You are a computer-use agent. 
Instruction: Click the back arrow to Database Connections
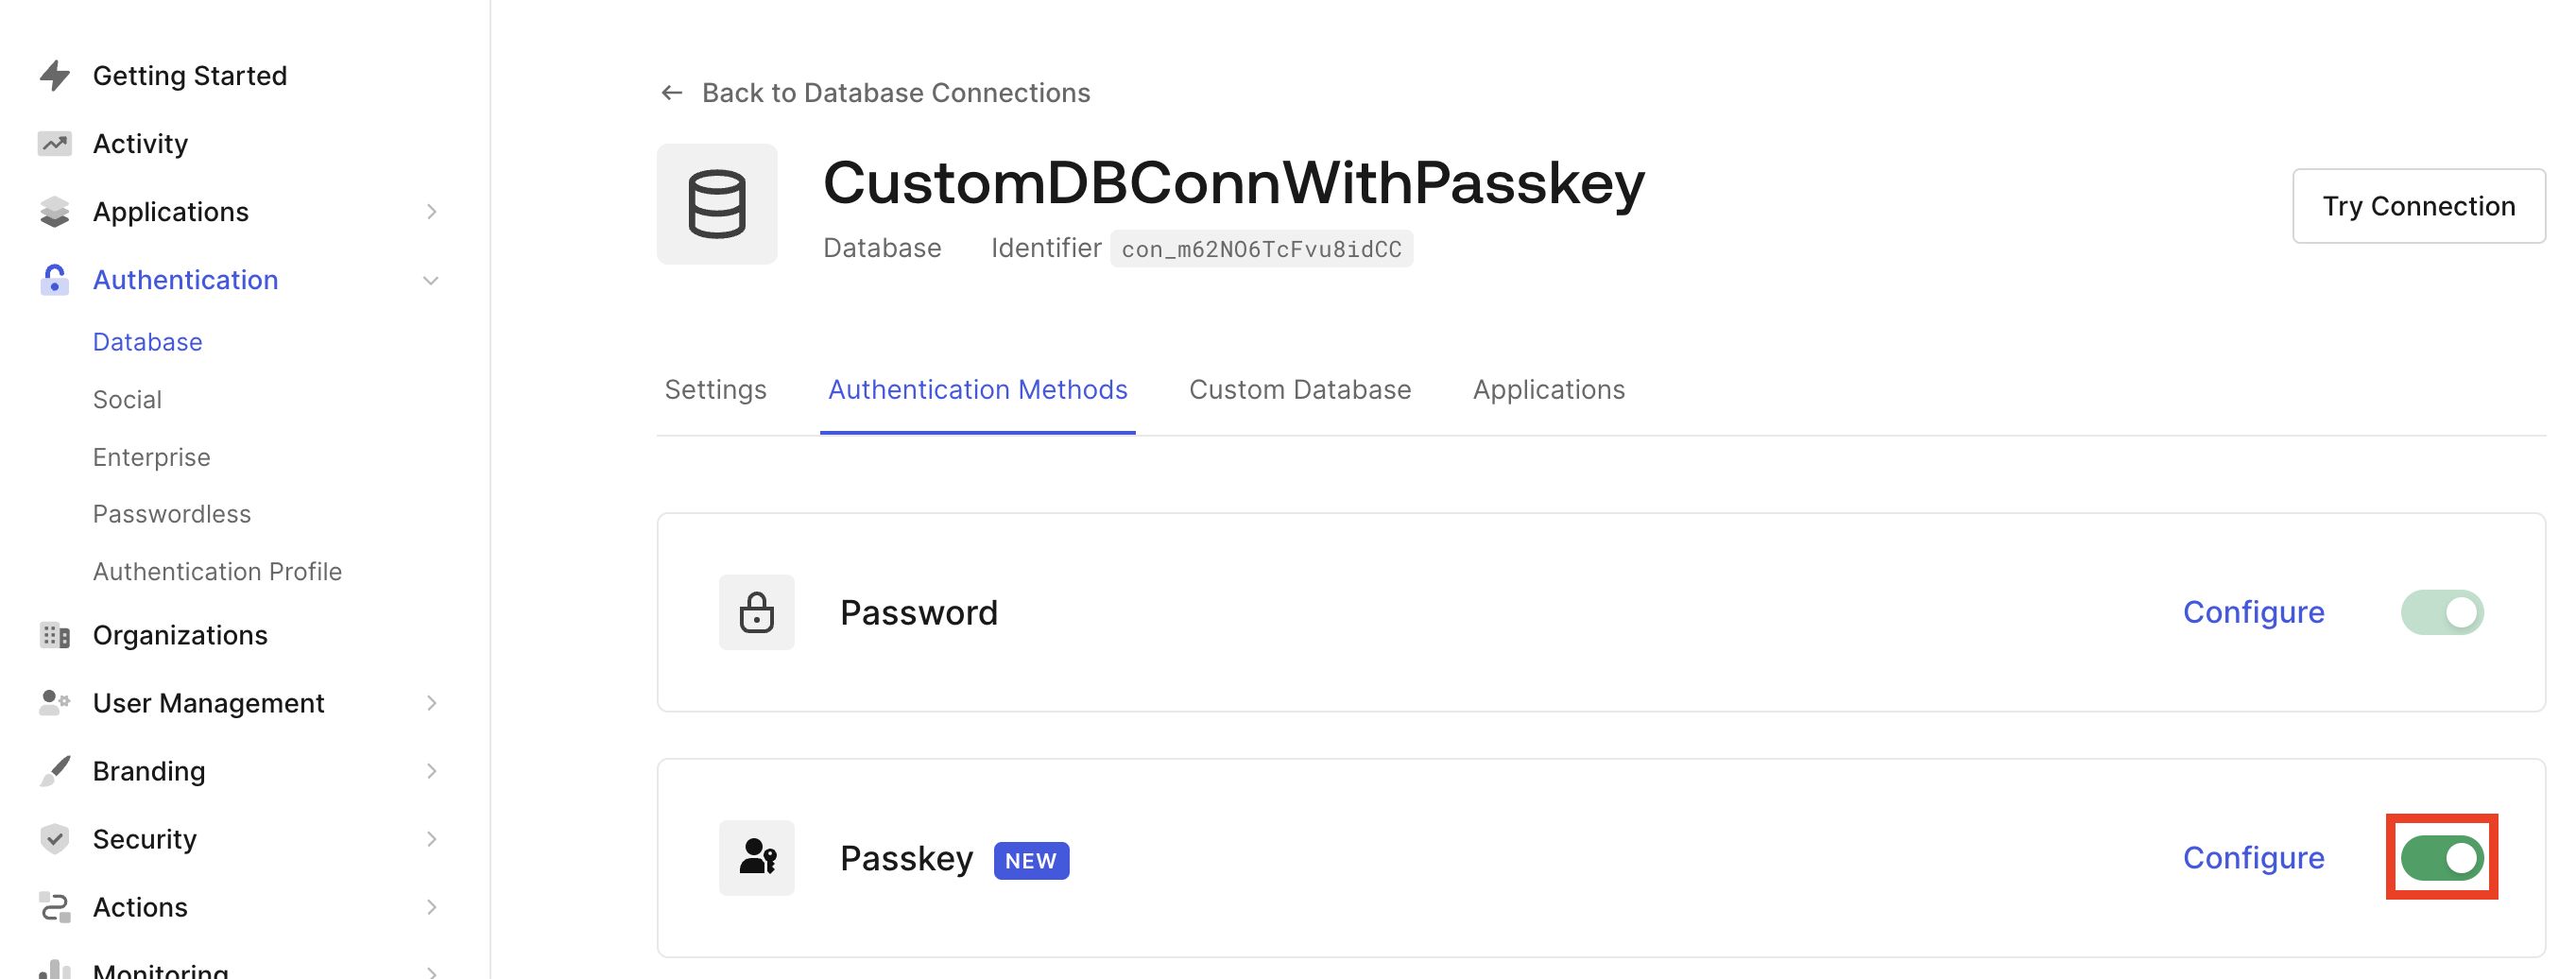672,93
